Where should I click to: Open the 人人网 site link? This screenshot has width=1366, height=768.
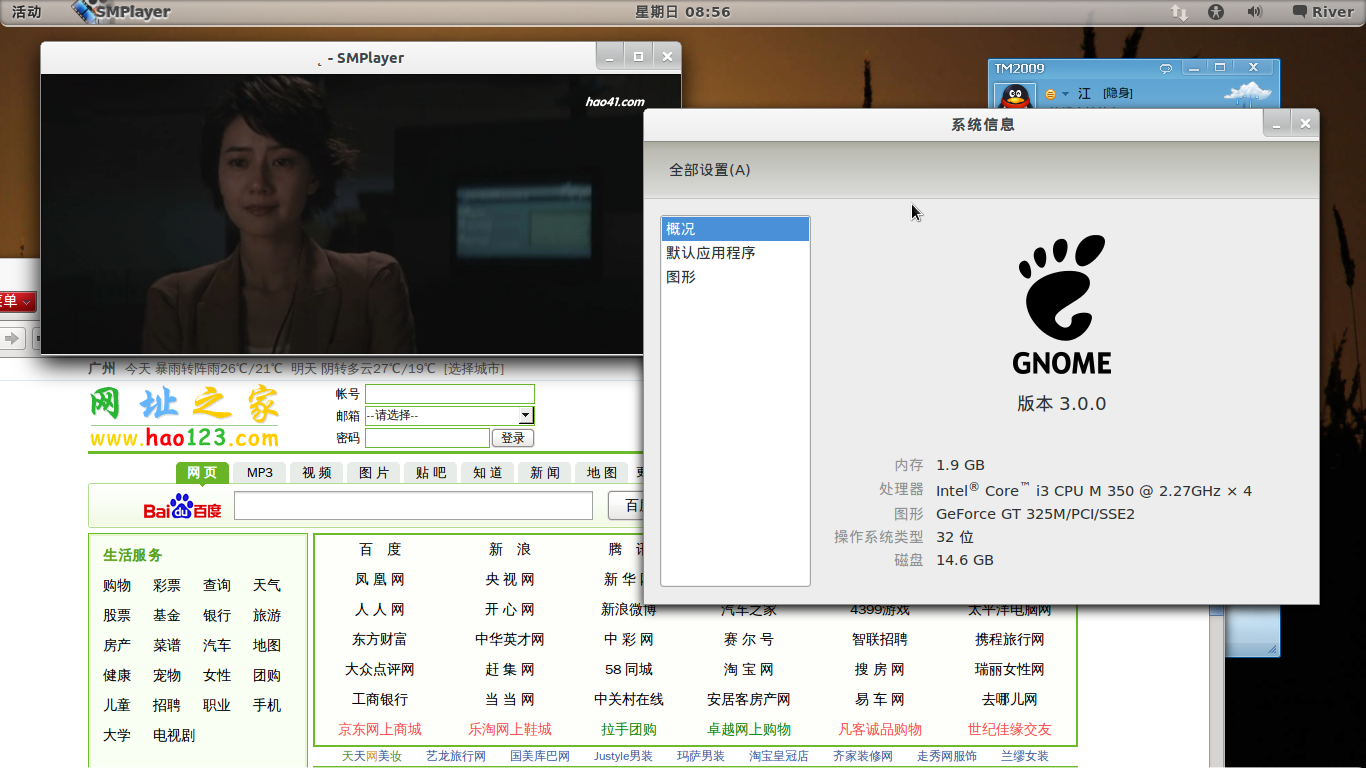tap(379, 609)
